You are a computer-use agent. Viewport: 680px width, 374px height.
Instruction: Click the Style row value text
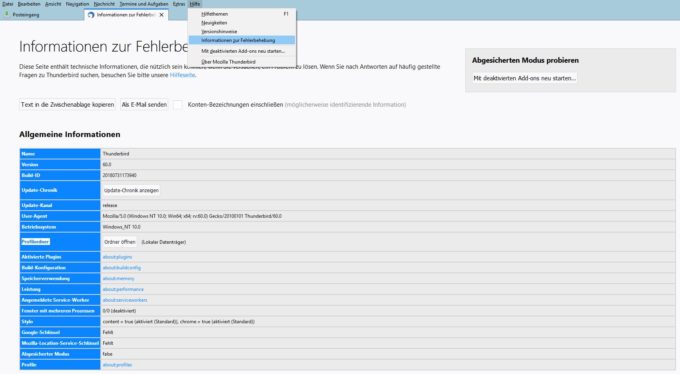coord(179,322)
